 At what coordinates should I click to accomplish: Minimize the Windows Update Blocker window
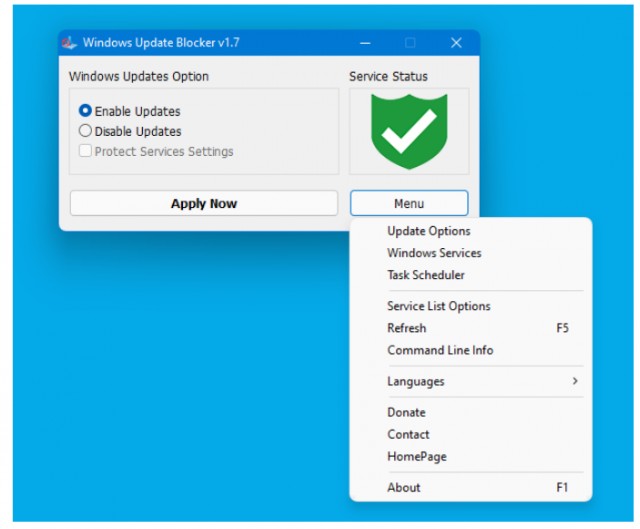365,43
